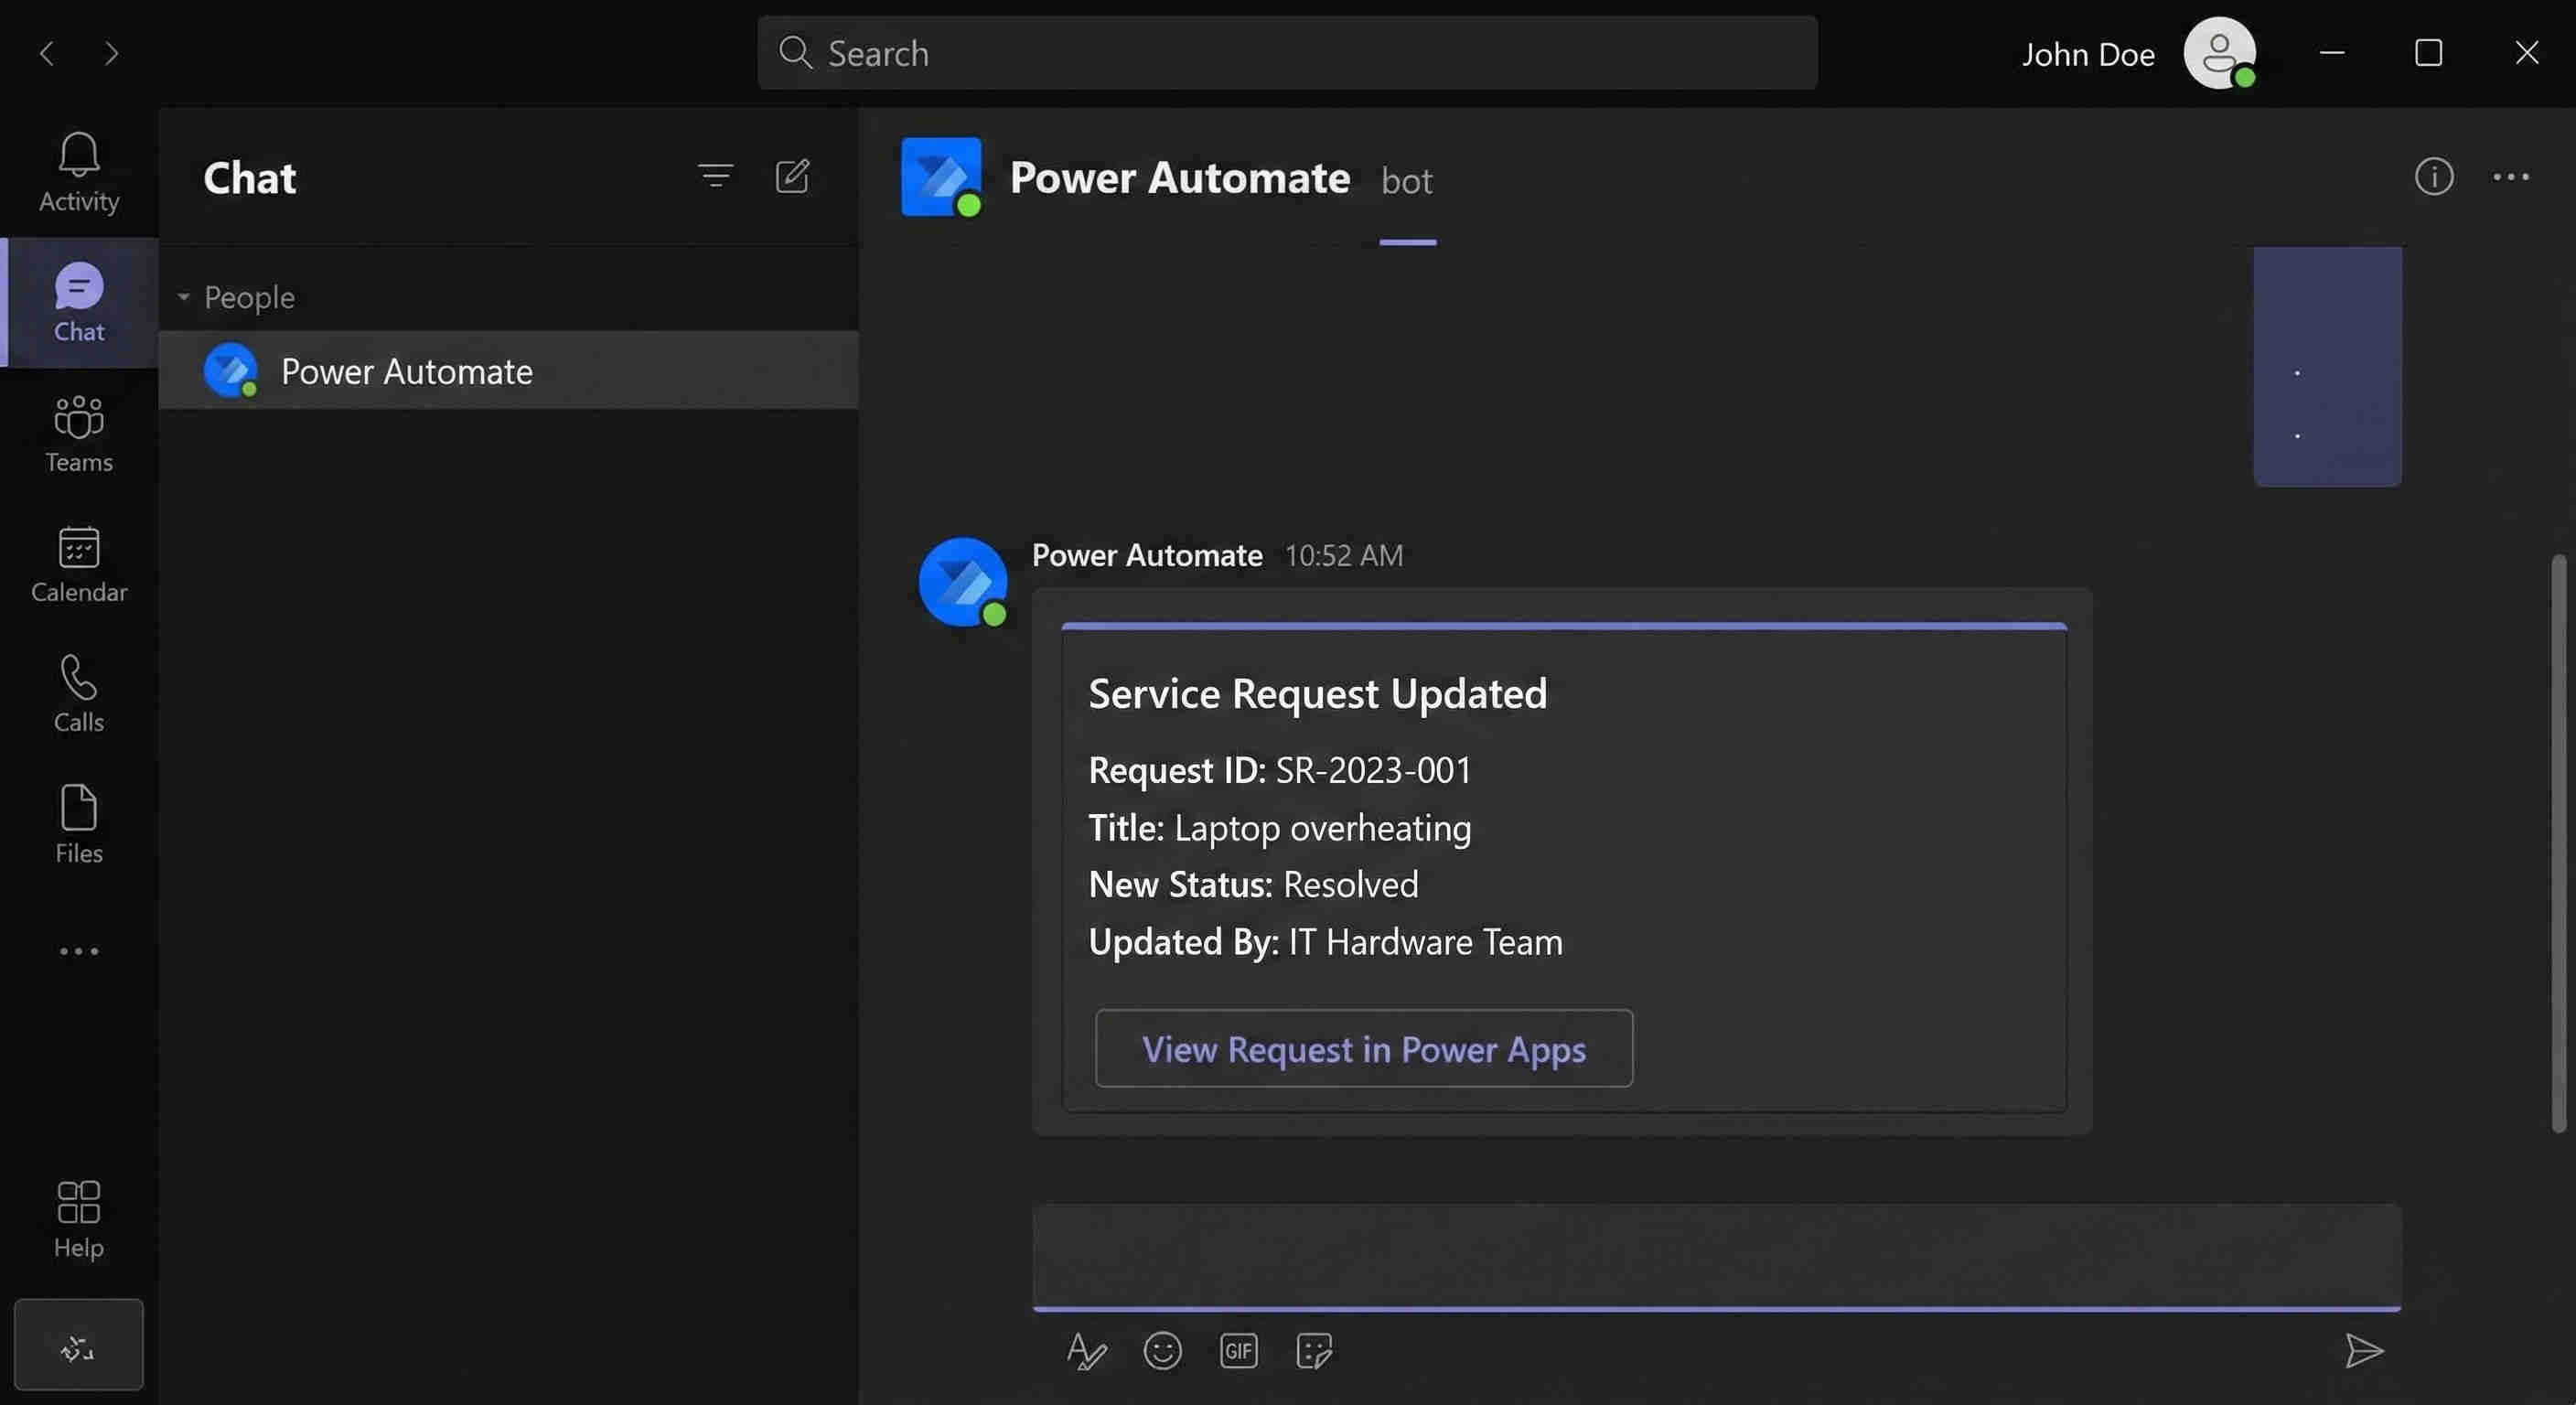Screen dimensions: 2576x1405
Task: Go to Teams in the sidebar
Action: coord(79,434)
